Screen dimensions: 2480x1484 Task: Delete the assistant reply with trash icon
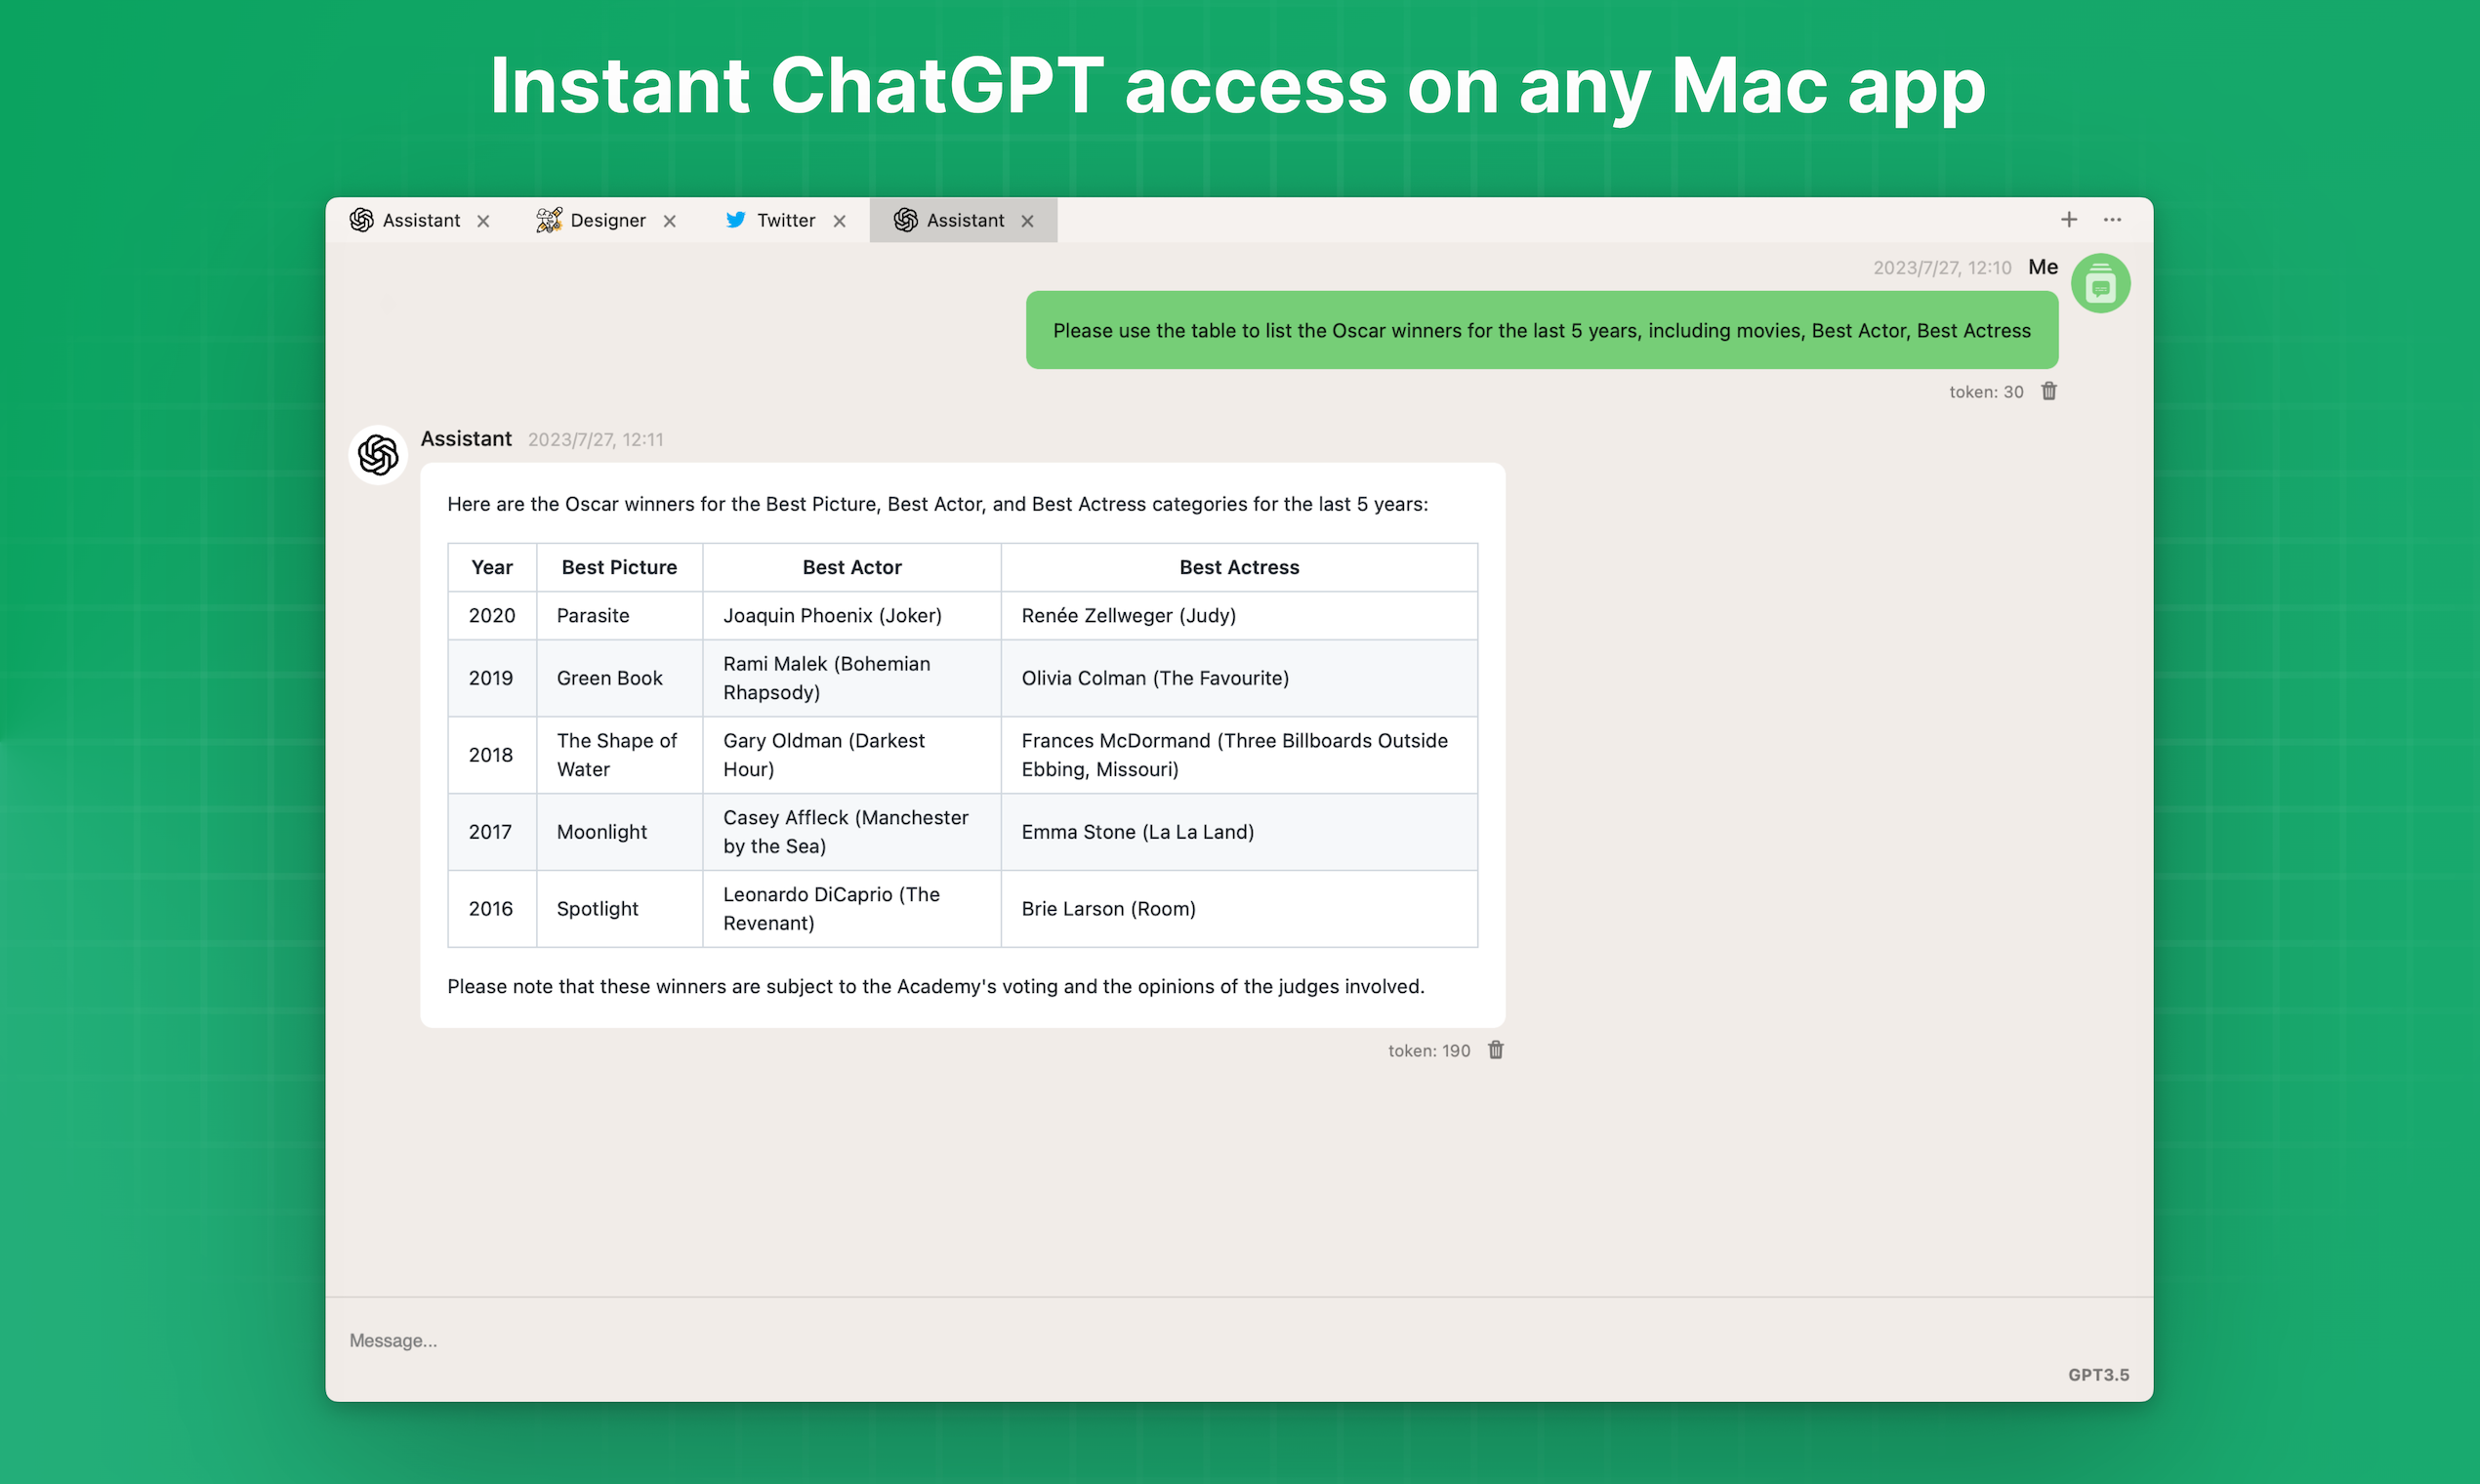point(1496,1050)
